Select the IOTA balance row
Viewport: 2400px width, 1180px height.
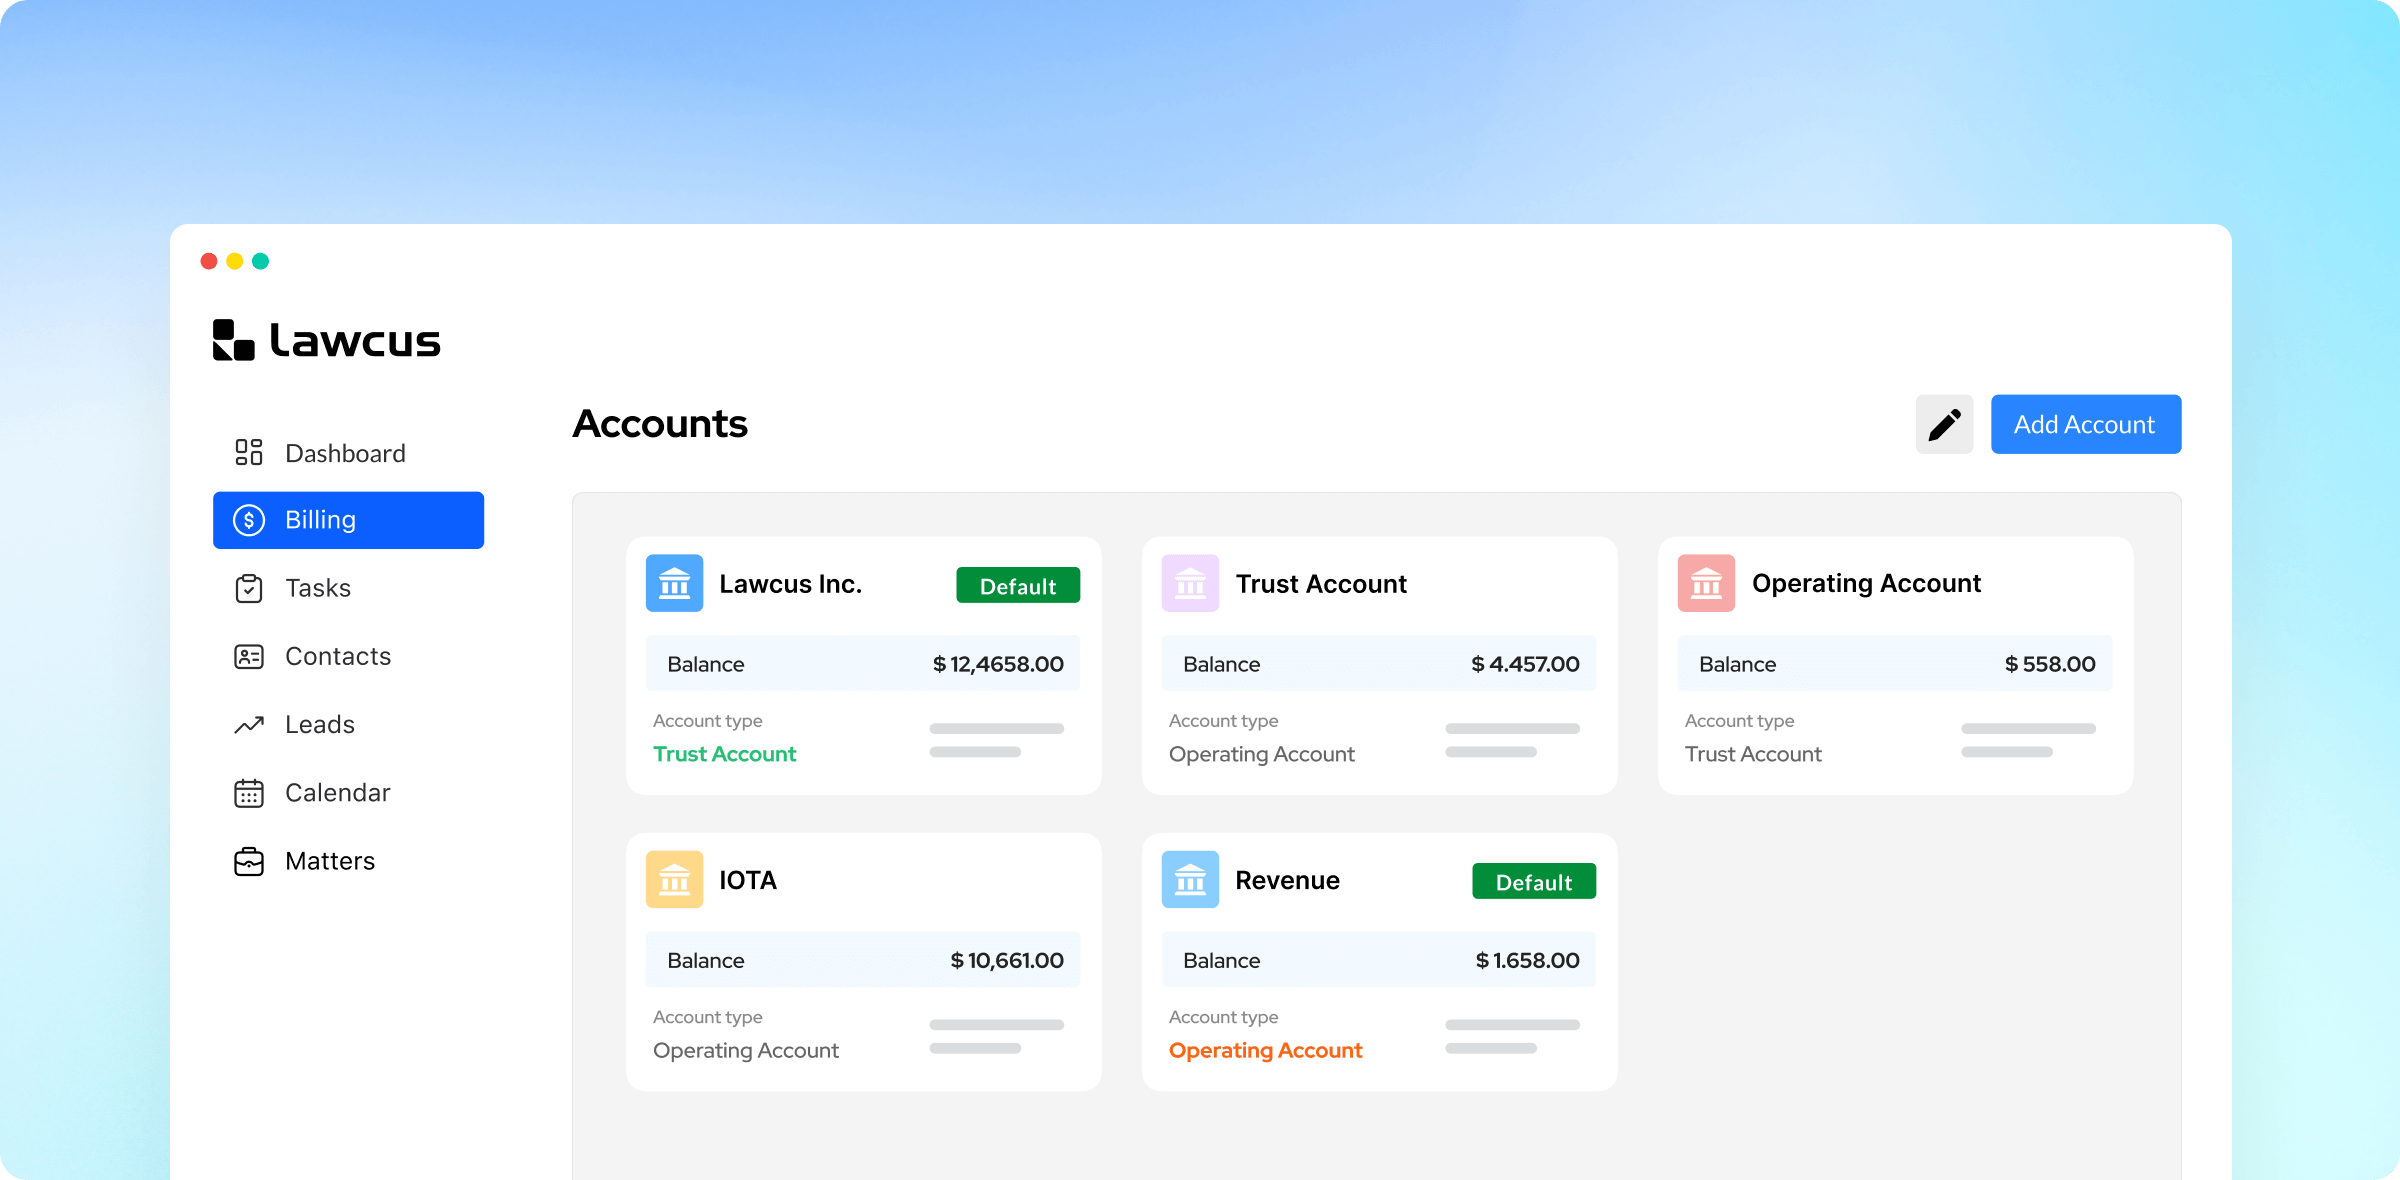pyautogui.click(x=862, y=960)
